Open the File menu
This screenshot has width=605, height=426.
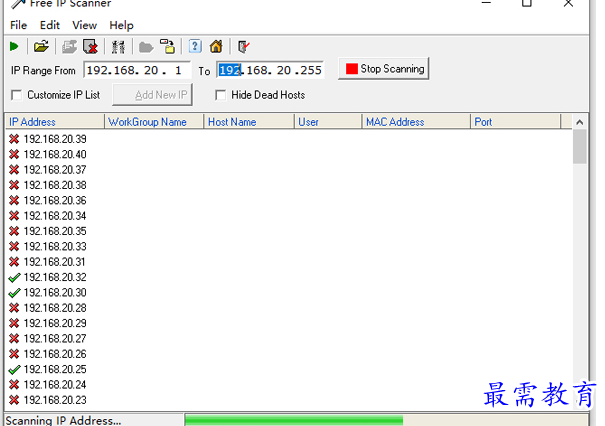pos(19,25)
